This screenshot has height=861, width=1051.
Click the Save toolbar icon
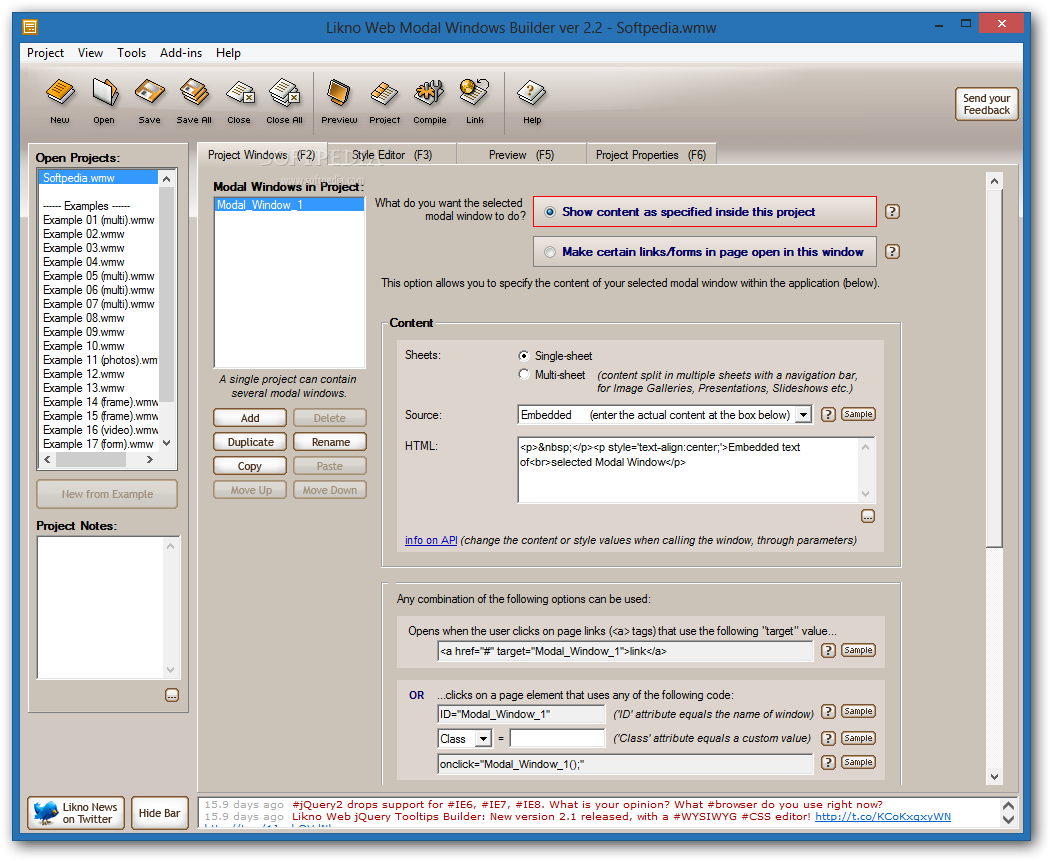tap(149, 101)
